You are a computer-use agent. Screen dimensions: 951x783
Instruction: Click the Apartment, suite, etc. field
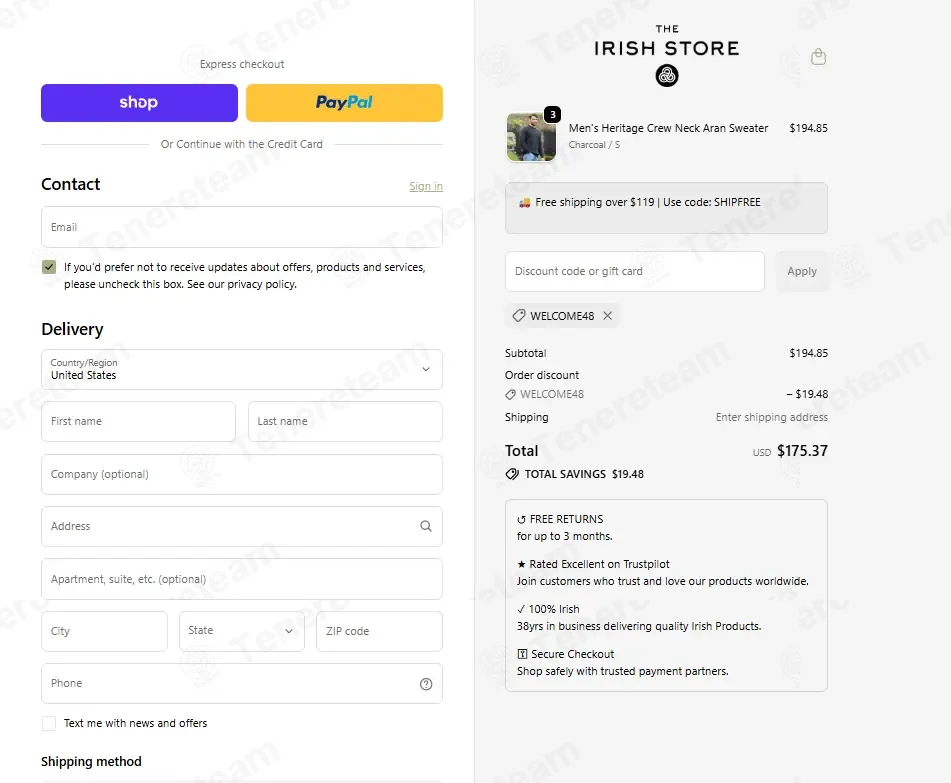(x=241, y=579)
